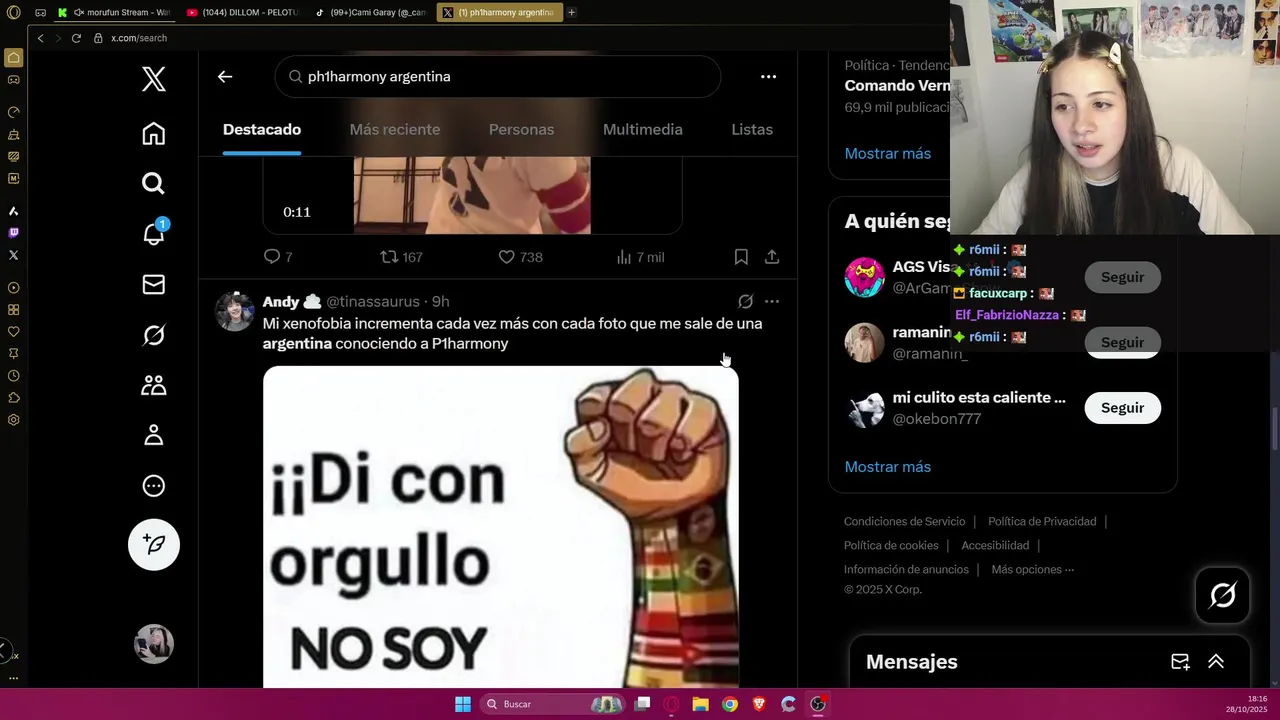The image size is (1280, 720).
Task: Click the search field 'ph1harmony argentina'
Action: (497, 76)
